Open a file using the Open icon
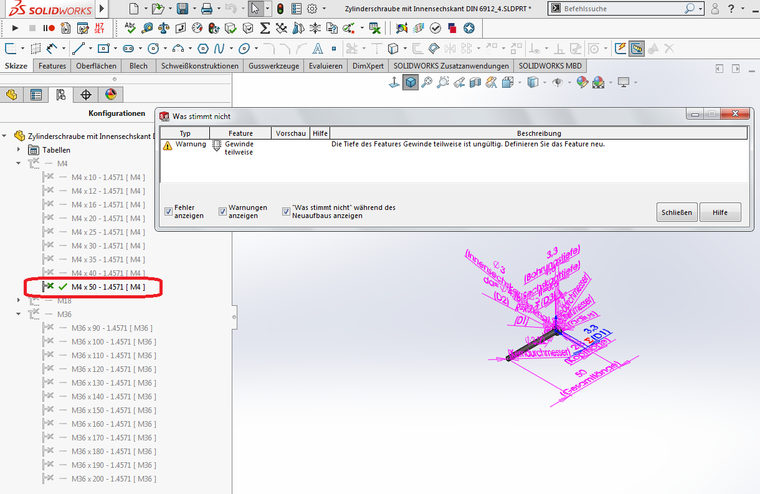The image size is (760, 494). click(x=157, y=9)
